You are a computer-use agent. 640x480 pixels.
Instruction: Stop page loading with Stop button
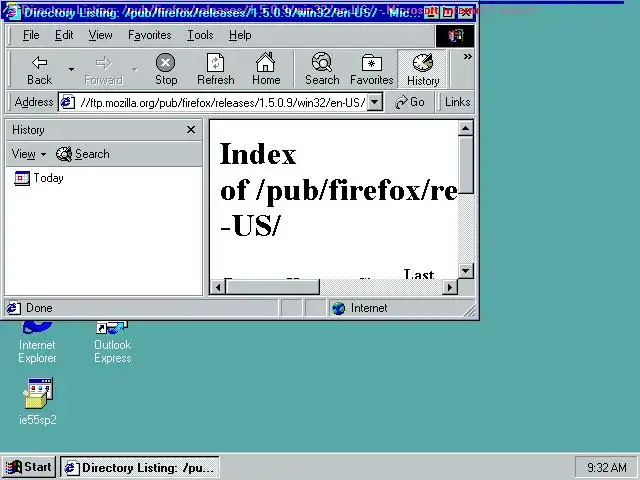(166, 69)
